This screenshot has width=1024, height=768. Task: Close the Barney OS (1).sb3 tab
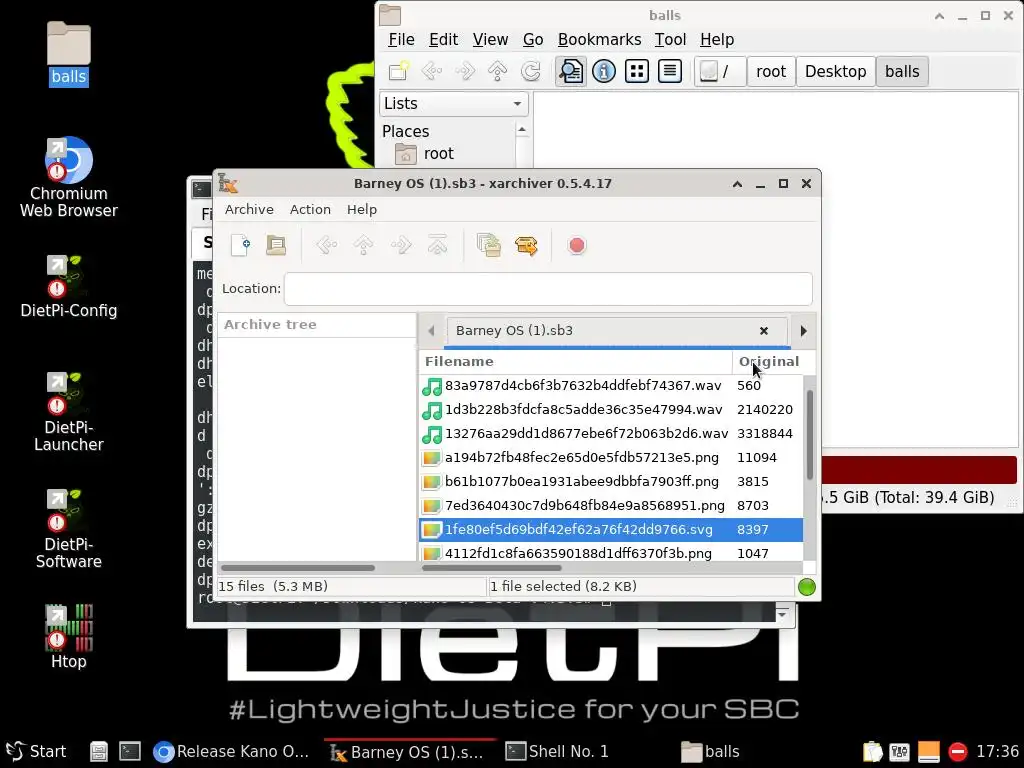[x=763, y=331]
